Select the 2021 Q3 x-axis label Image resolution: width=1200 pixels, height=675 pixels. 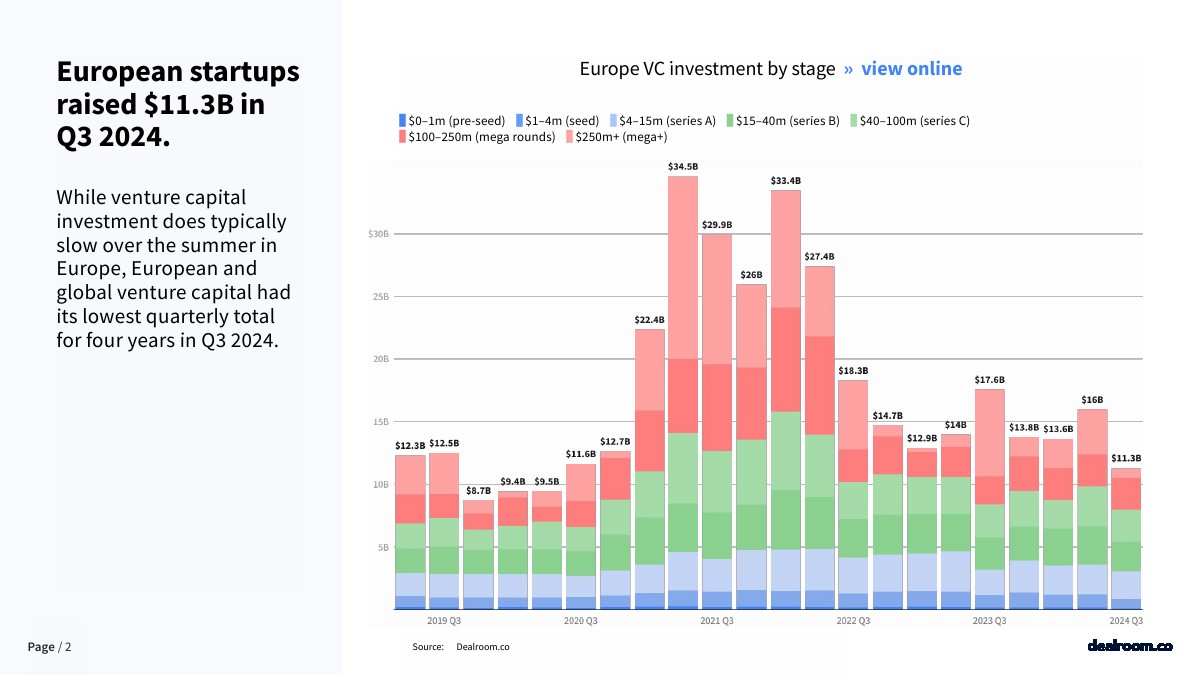pos(716,621)
